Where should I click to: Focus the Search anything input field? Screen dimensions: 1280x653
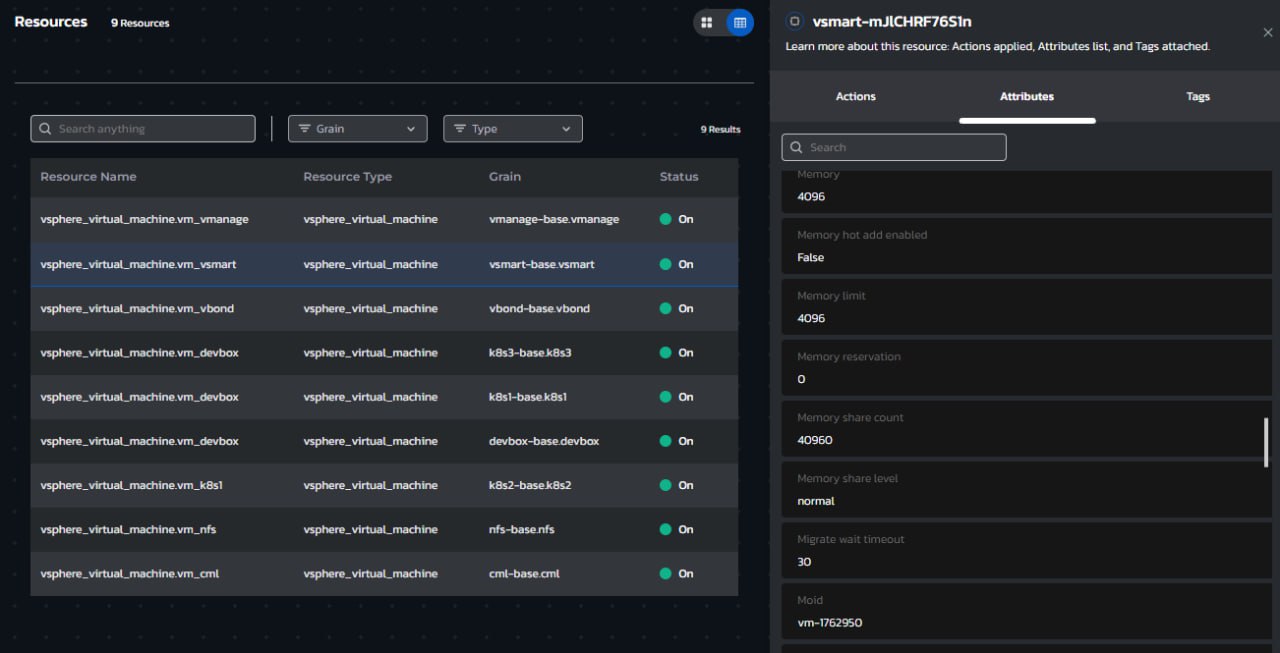(x=143, y=129)
